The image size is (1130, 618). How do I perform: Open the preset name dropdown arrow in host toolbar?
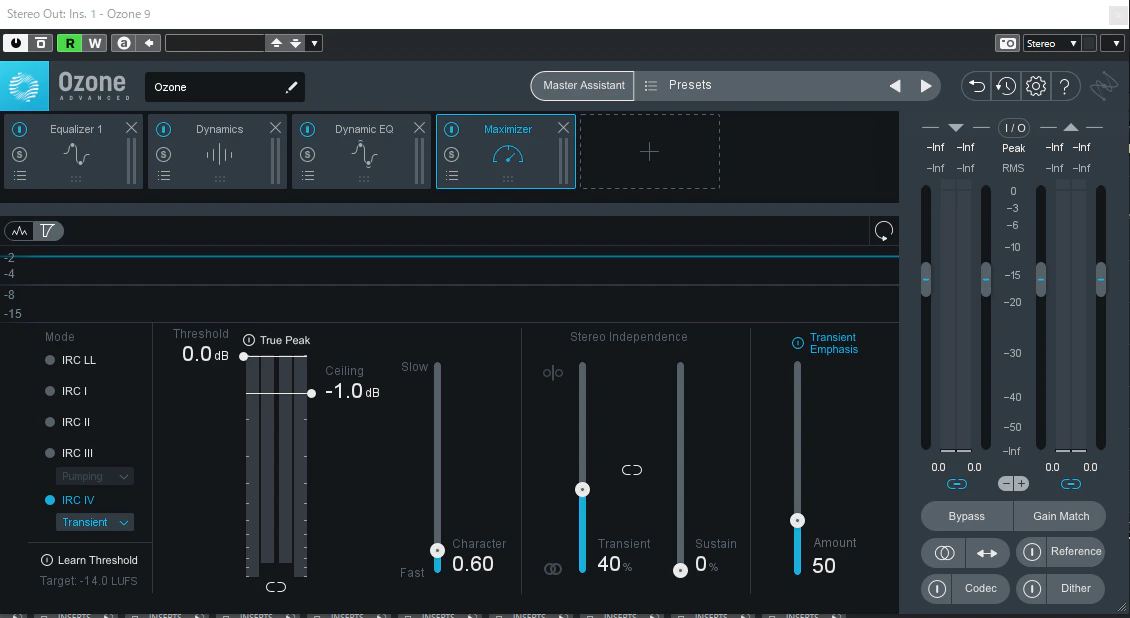click(x=314, y=43)
